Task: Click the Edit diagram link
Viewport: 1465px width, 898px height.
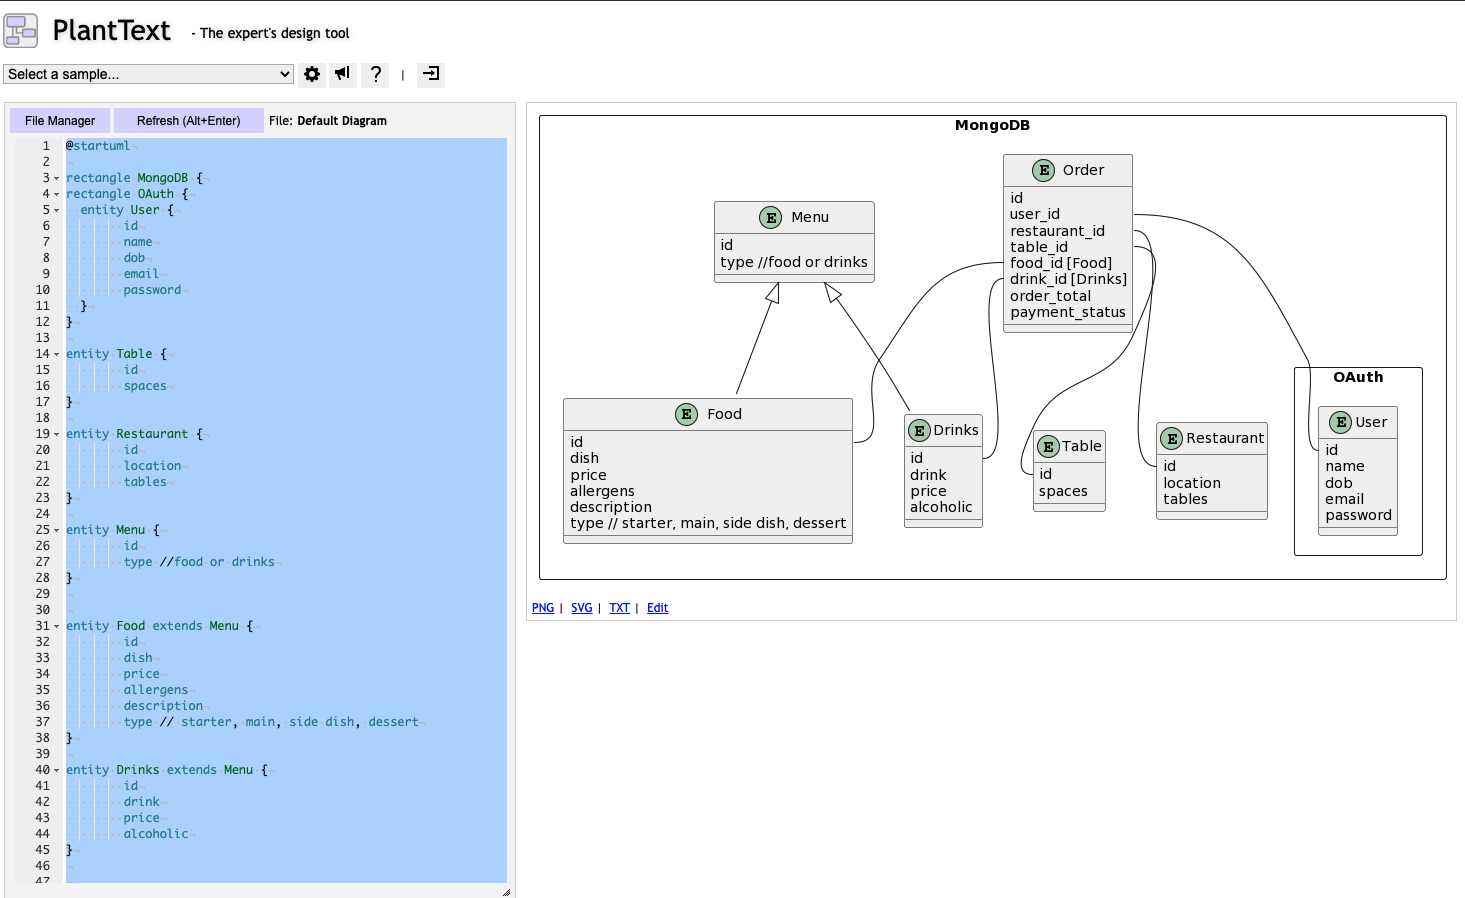Action: coord(658,608)
